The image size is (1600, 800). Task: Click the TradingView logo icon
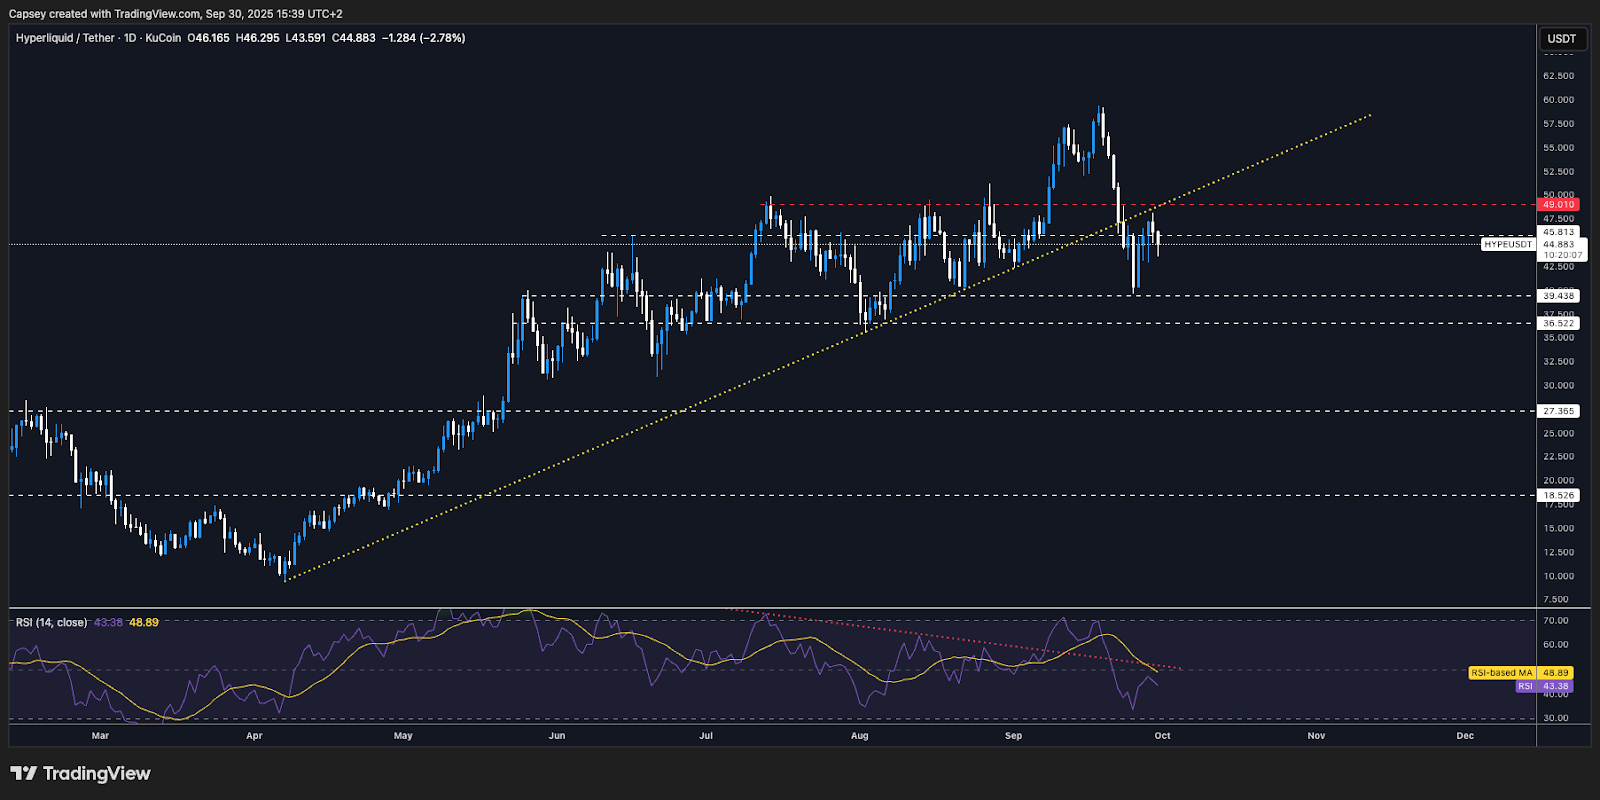pyautogui.click(x=23, y=773)
